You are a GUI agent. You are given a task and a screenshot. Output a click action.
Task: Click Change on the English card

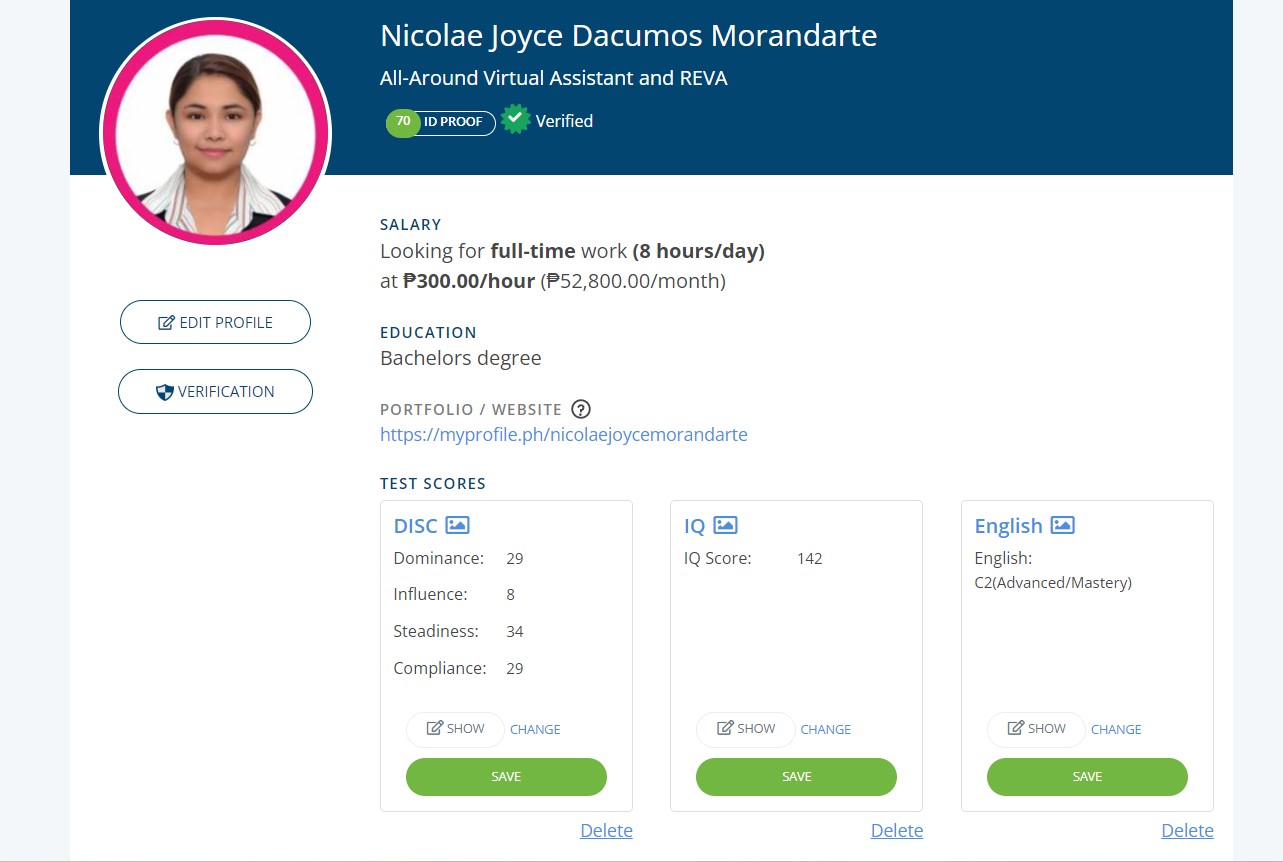tap(1116, 729)
